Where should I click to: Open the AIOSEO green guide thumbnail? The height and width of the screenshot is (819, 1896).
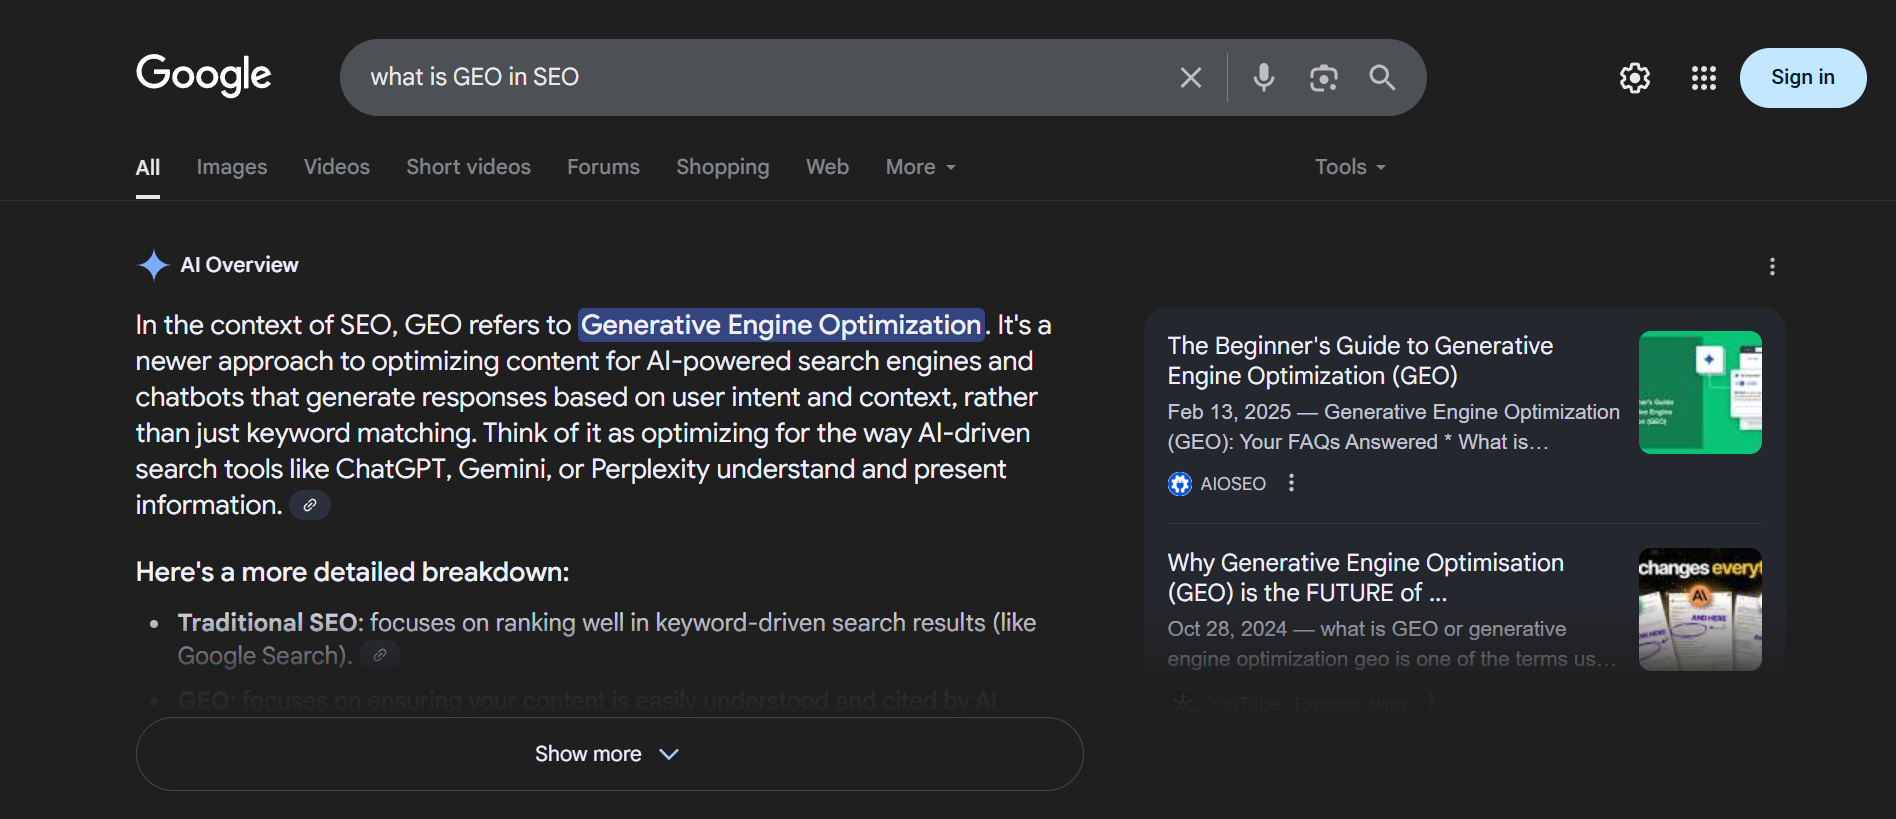1700,392
